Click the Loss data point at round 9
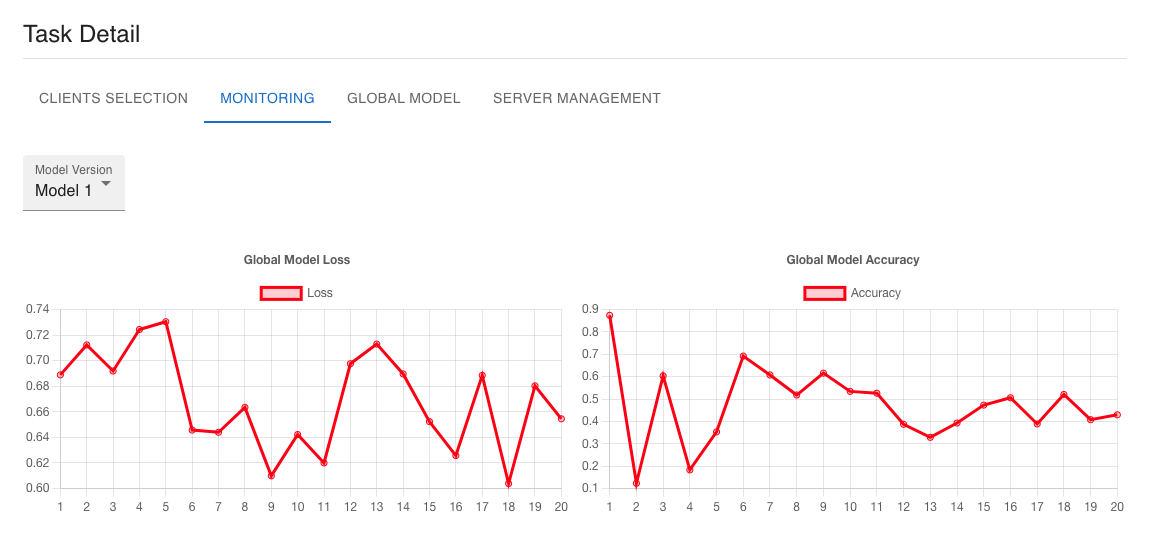1160x536 pixels. (x=271, y=476)
